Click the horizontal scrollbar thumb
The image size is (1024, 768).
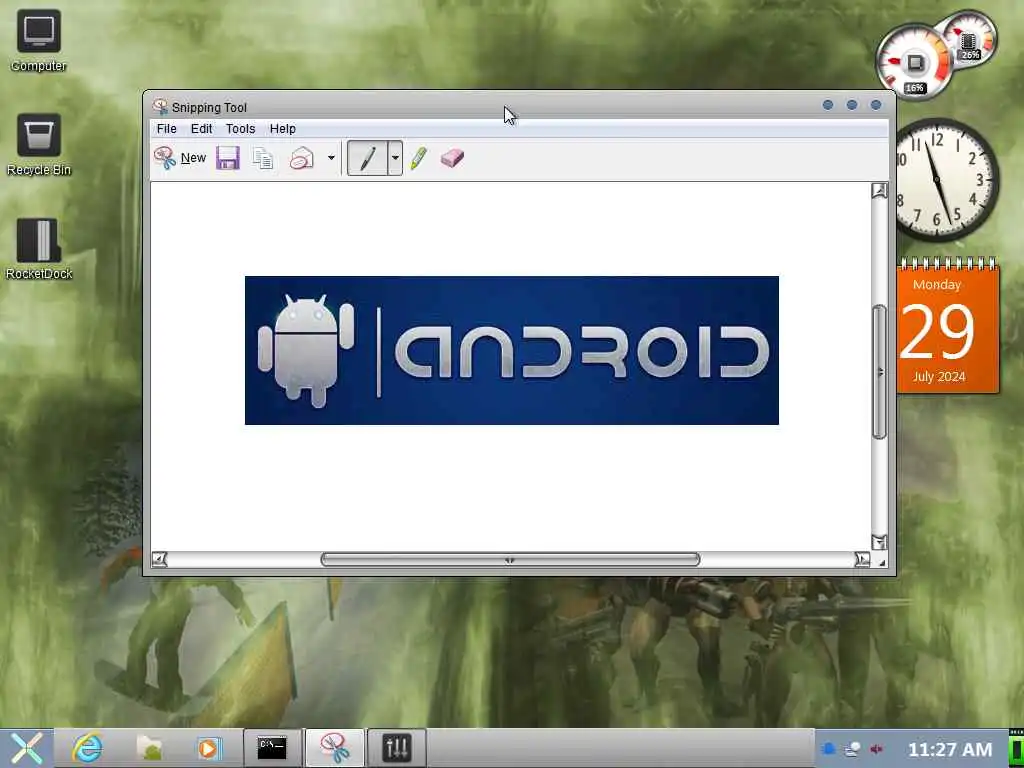(x=510, y=560)
